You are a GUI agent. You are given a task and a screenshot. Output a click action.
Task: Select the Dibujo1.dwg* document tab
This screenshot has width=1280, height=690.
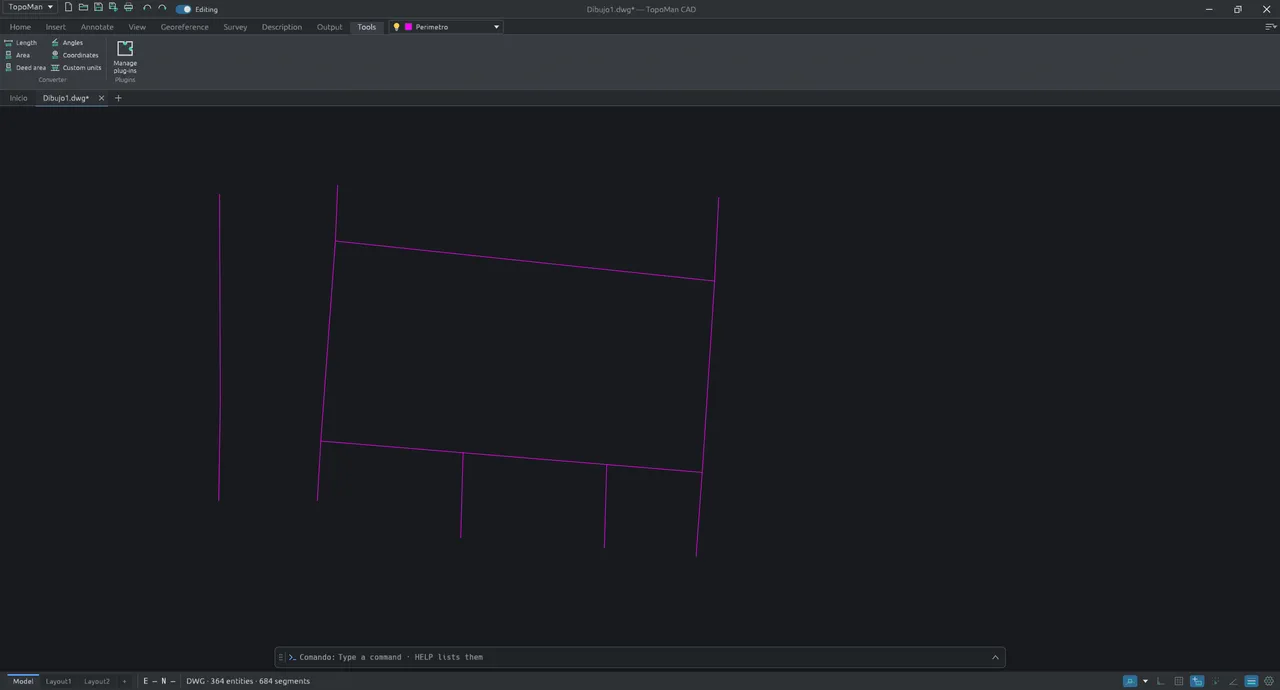66,98
